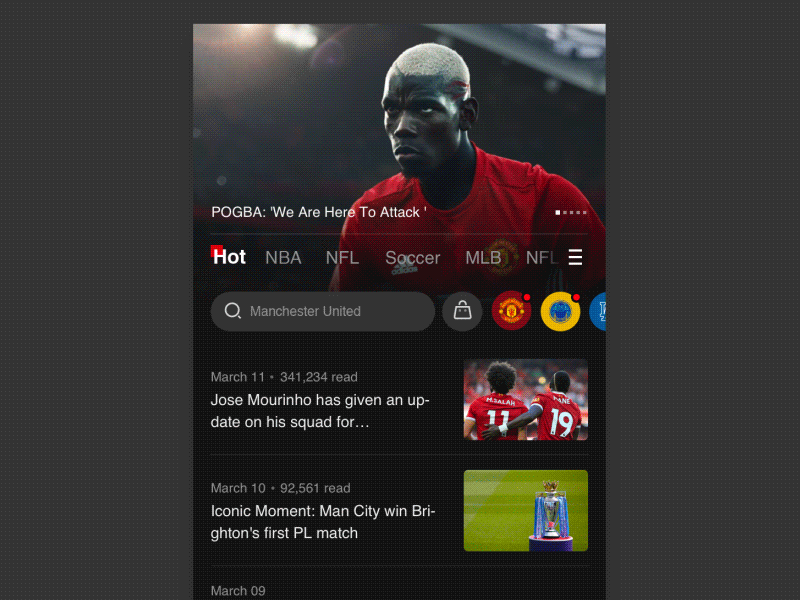Switch to the Soccer tab
This screenshot has height=600, width=800.
point(413,257)
